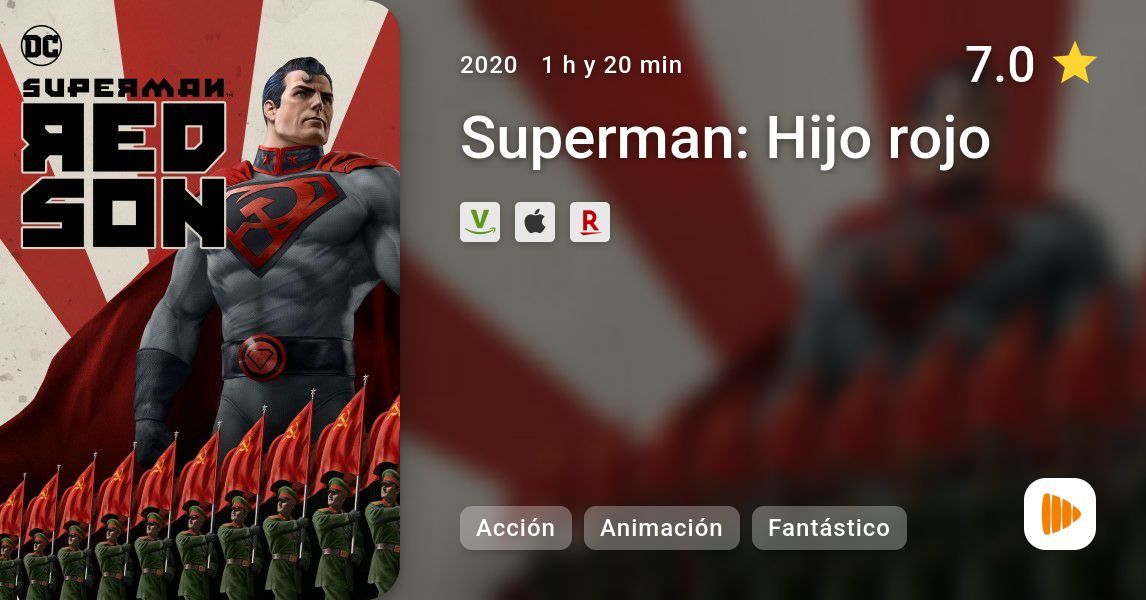1146x600 pixels.
Task: Click the SUPERMAN wordmark on the poster
Action: click(124, 88)
